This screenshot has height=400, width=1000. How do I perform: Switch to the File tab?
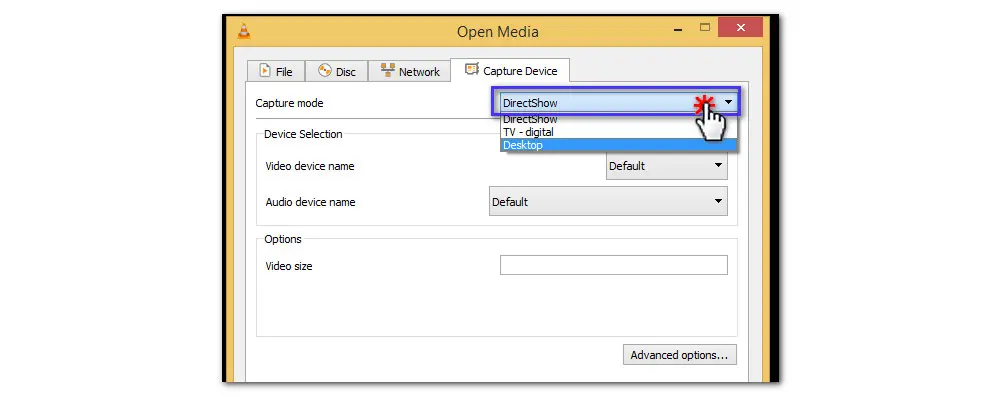point(276,71)
